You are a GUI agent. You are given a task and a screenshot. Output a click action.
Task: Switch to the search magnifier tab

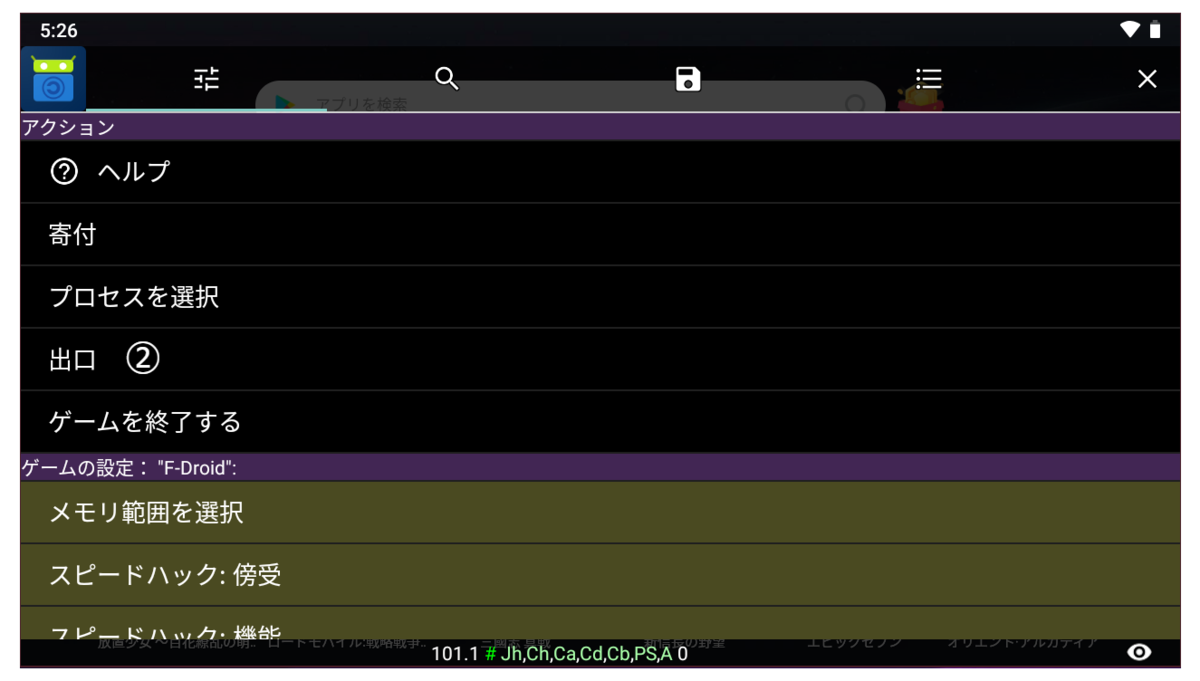tap(447, 79)
